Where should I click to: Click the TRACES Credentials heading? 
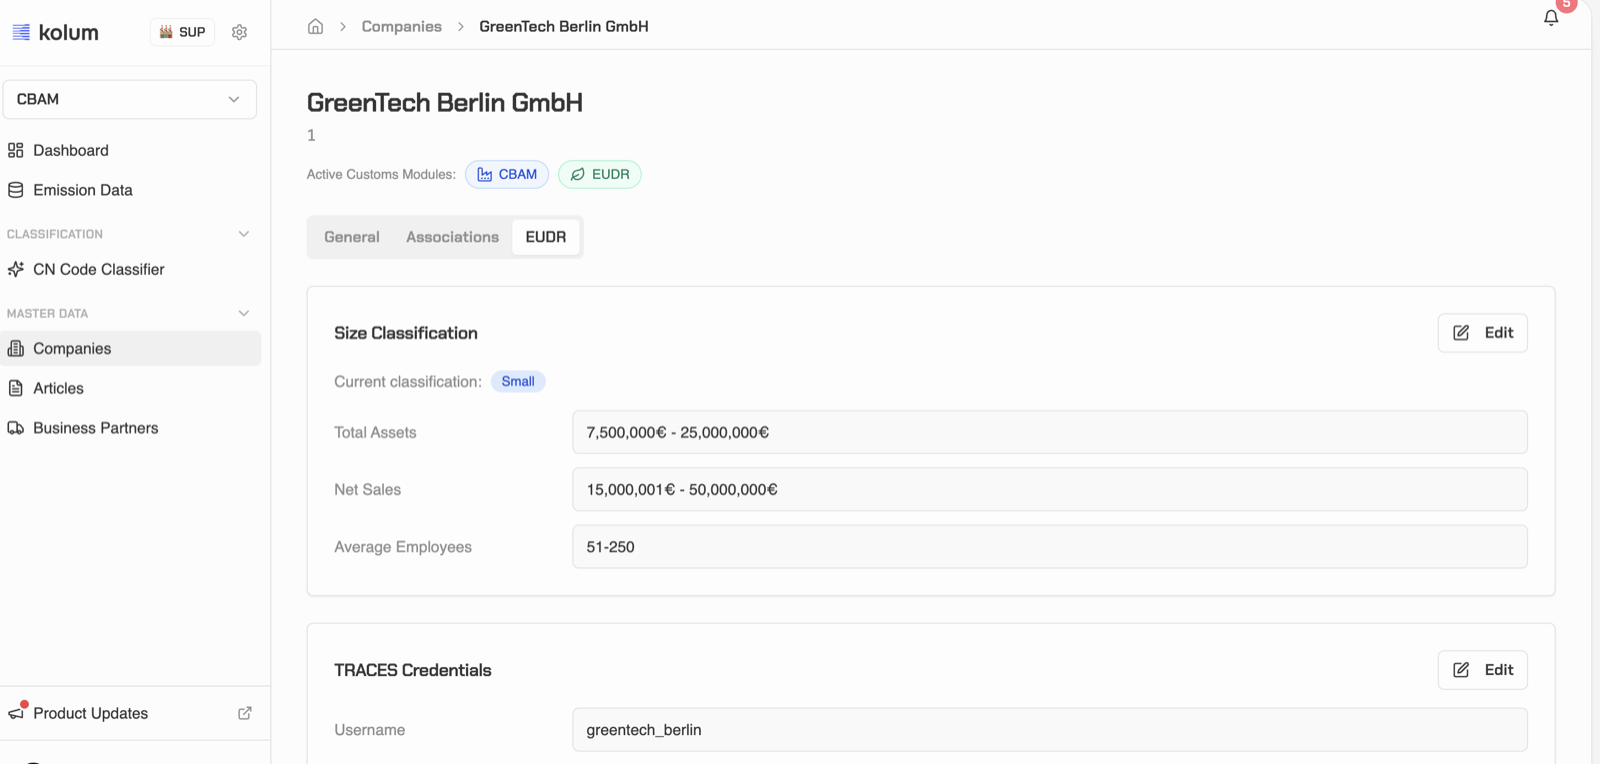[413, 670]
